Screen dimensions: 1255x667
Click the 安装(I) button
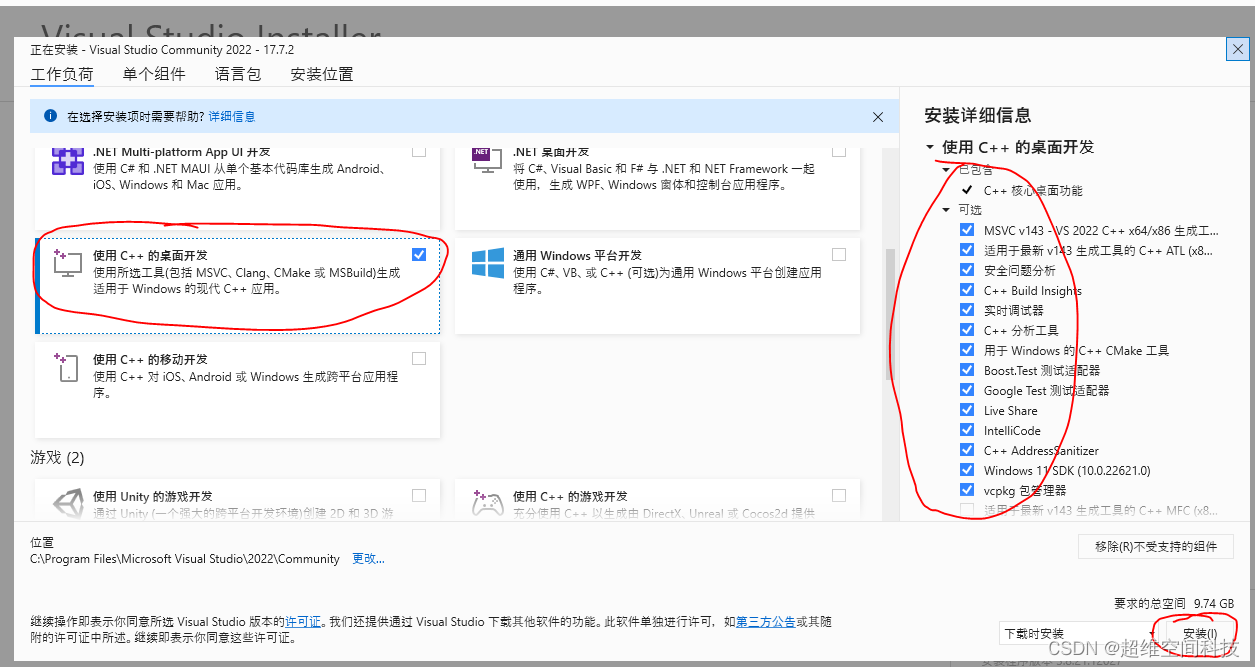click(1200, 634)
